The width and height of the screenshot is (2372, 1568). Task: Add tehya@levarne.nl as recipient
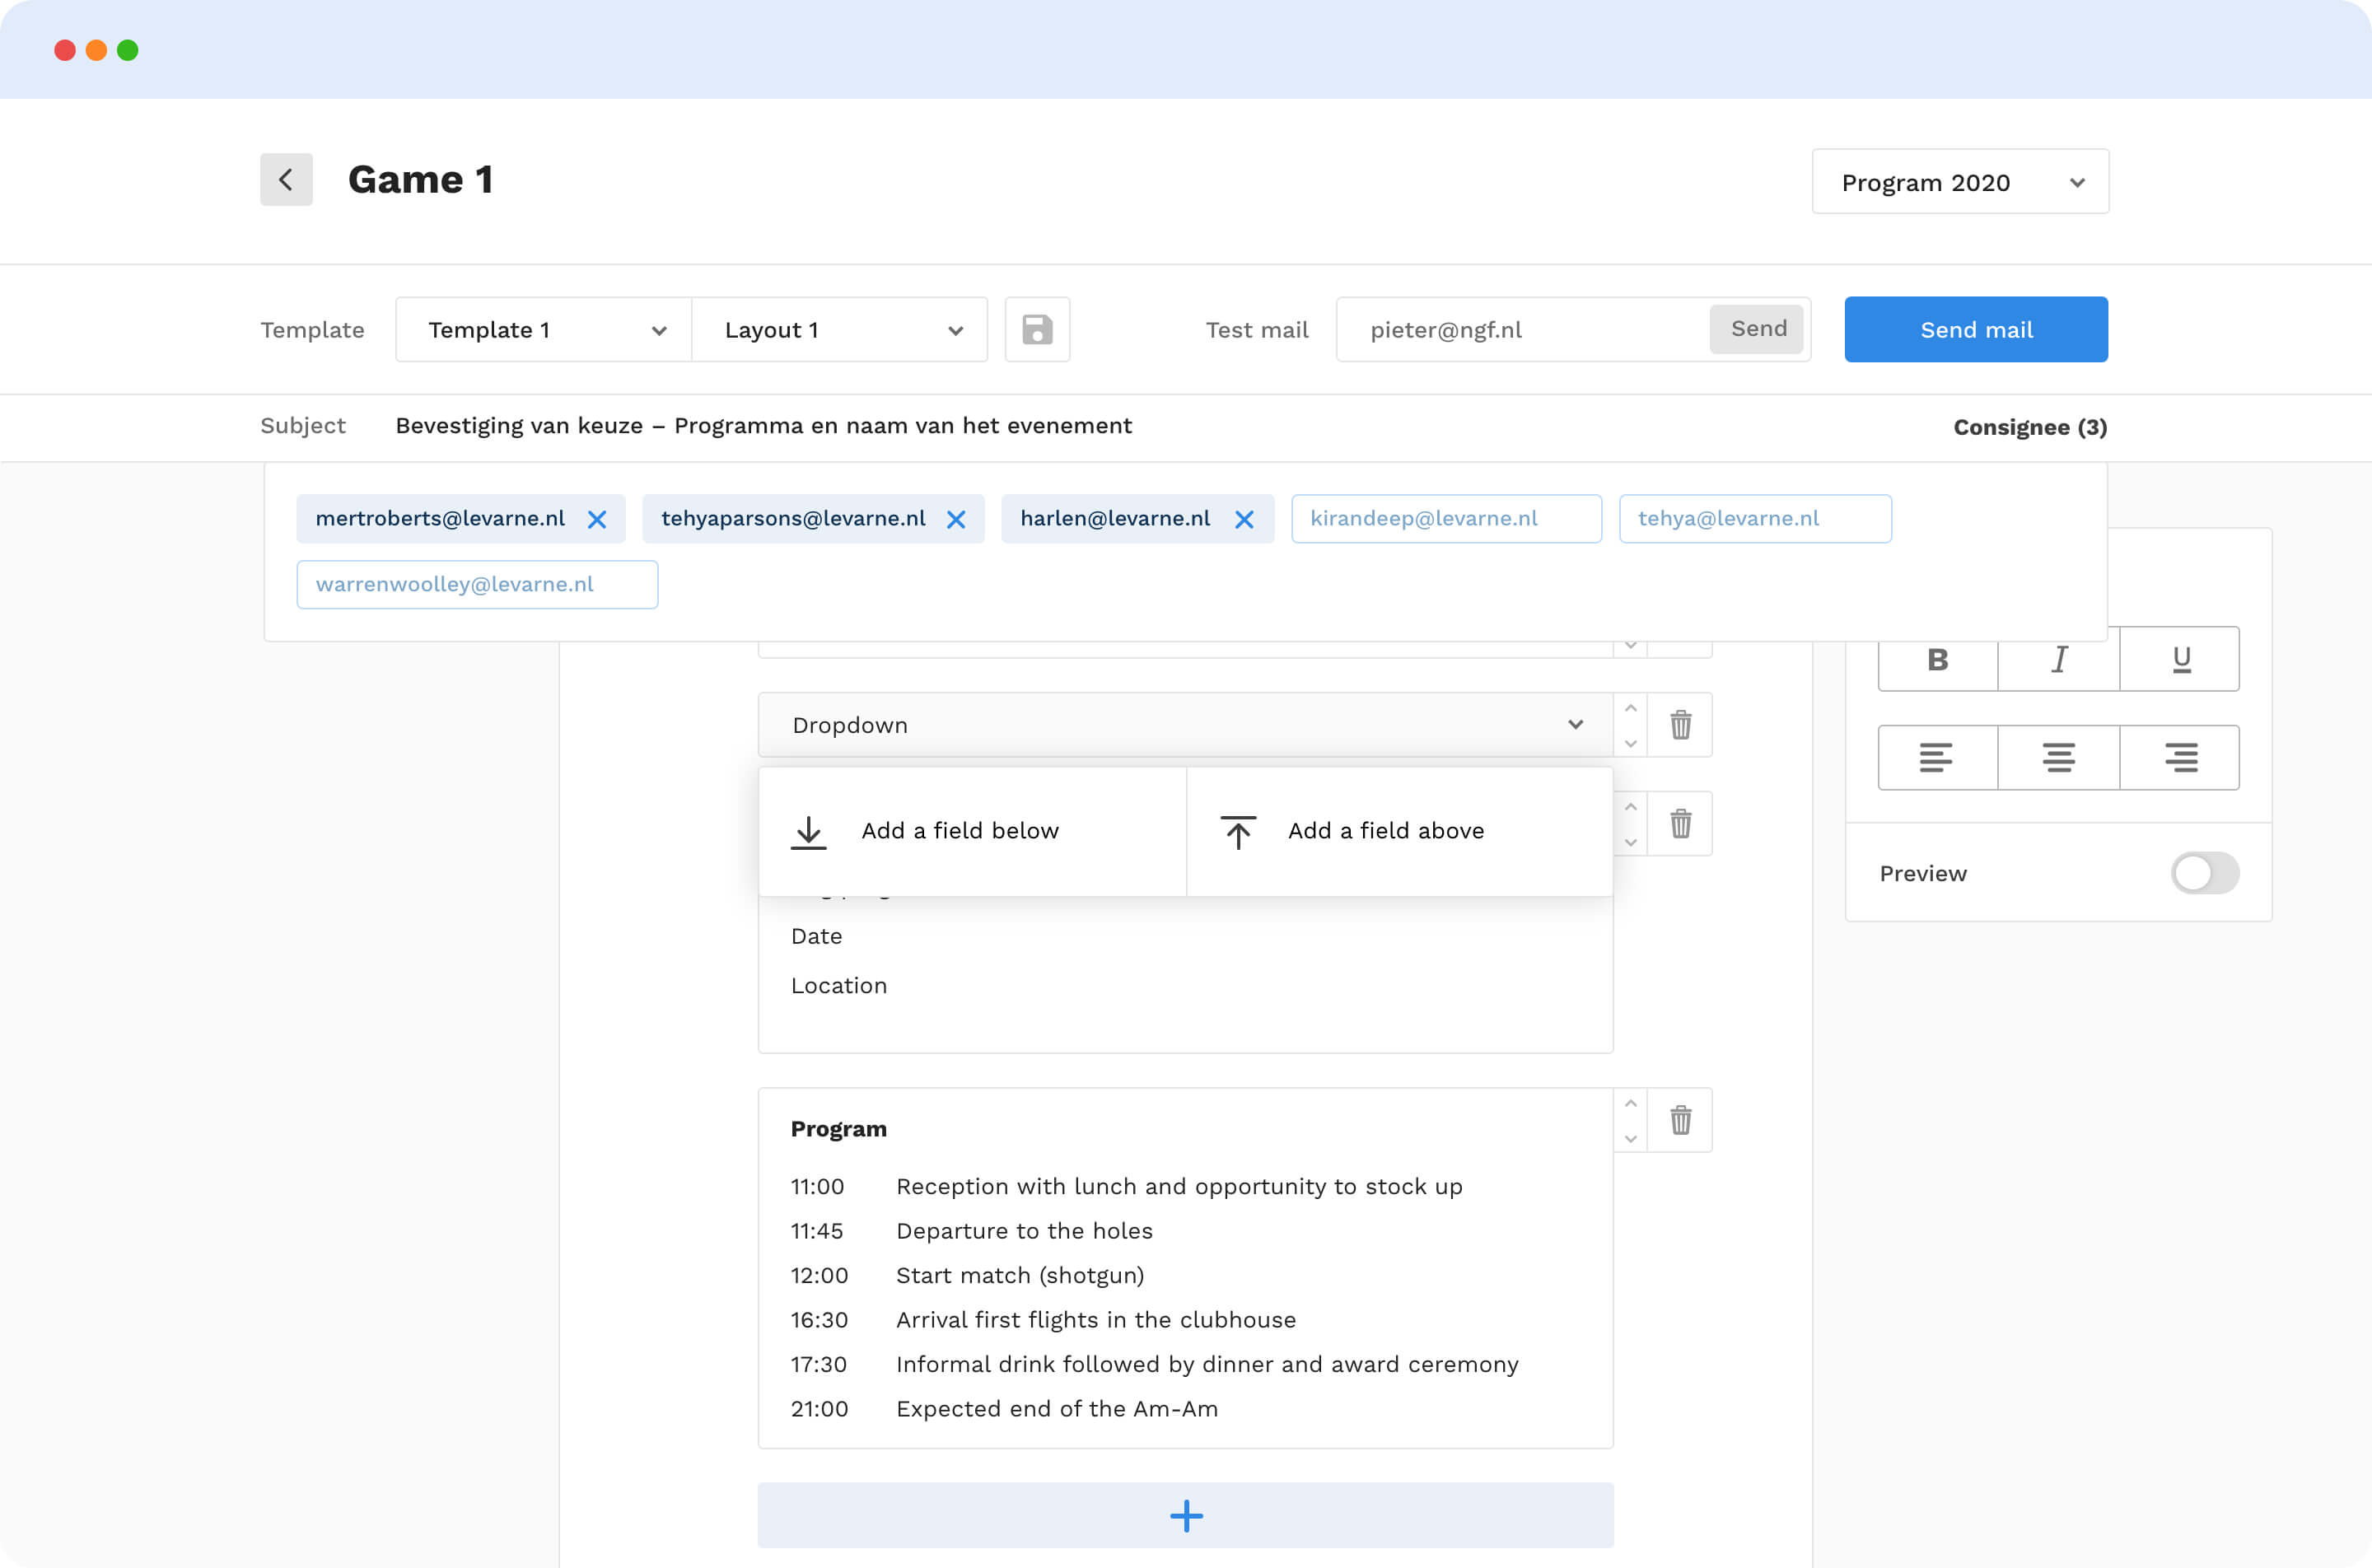point(1755,519)
